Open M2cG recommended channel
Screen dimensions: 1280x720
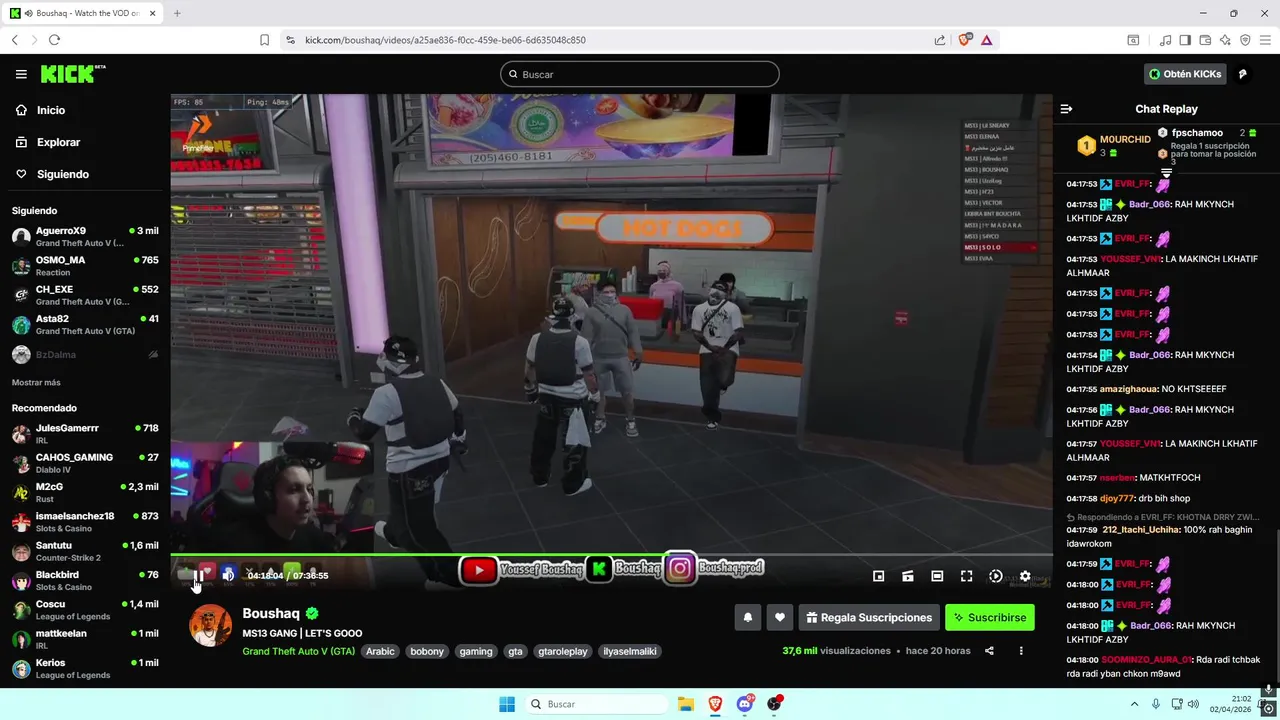85,492
